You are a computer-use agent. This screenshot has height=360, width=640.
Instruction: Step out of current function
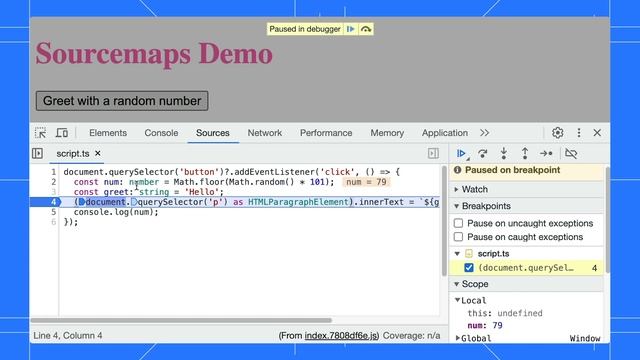pos(525,153)
